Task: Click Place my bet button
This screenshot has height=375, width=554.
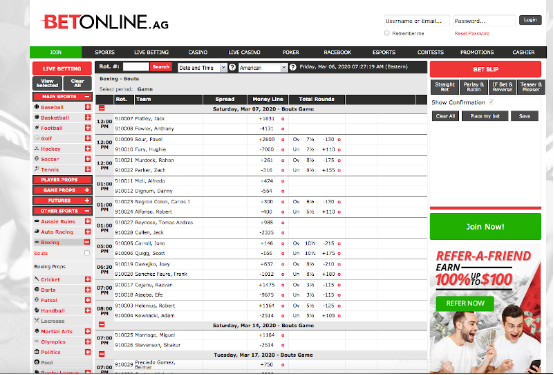Action: pyautogui.click(x=485, y=116)
